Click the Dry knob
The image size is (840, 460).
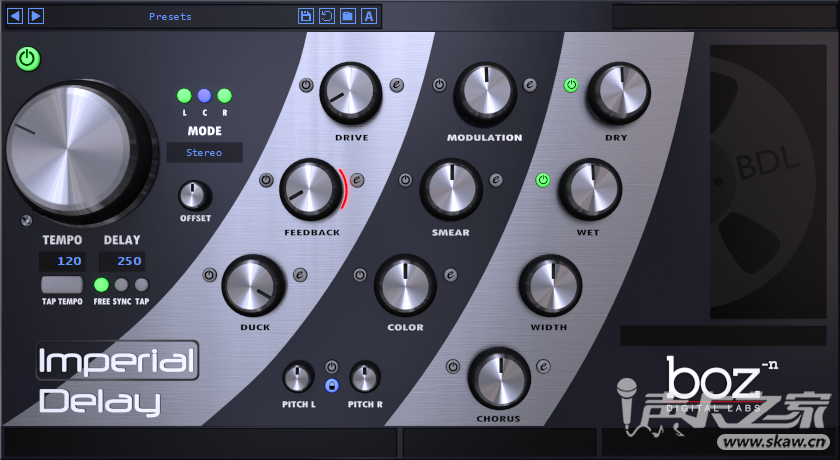[619, 93]
